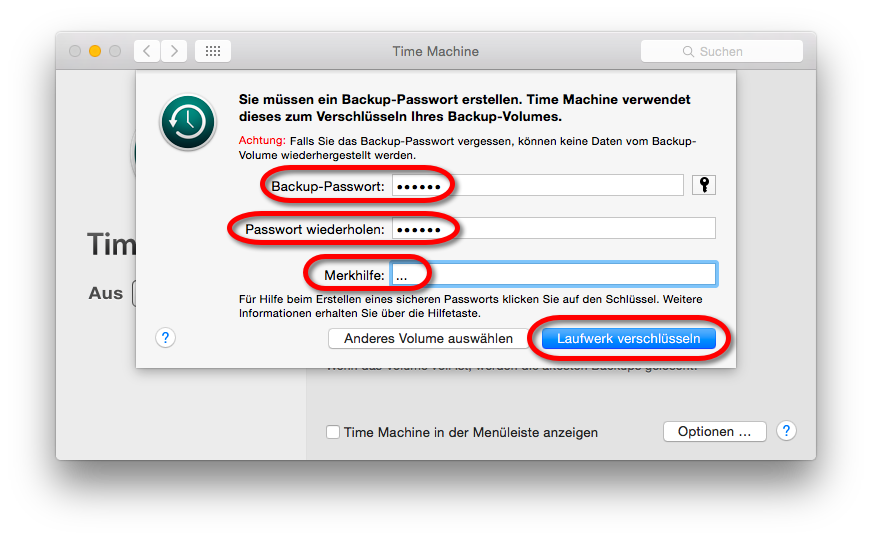The image size is (872, 540).
Task: Click the magnifier icon in Suchen field
Action: coord(688,52)
